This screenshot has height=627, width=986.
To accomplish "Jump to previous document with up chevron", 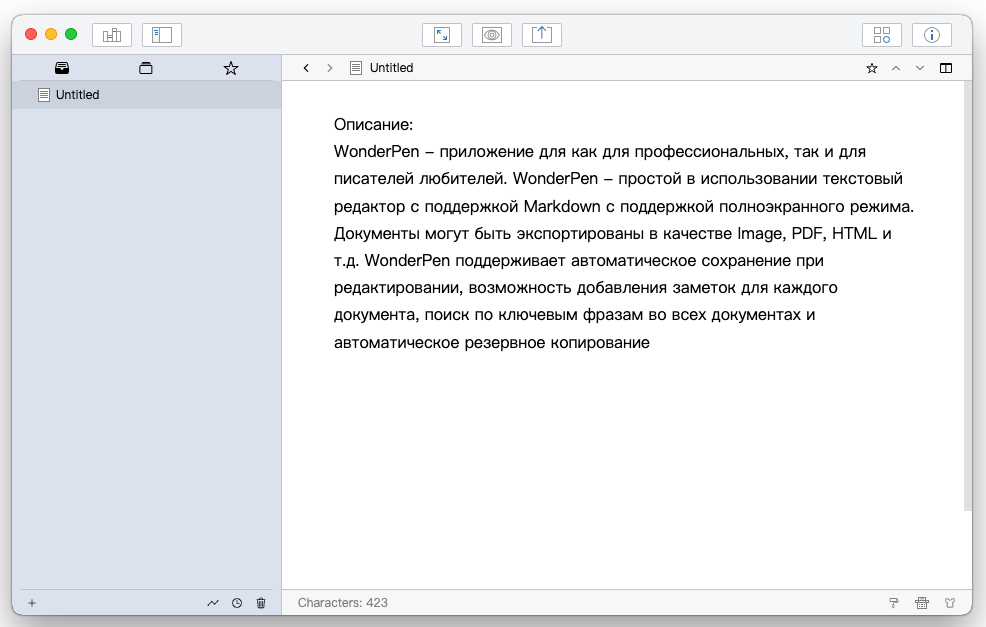I will (x=896, y=68).
